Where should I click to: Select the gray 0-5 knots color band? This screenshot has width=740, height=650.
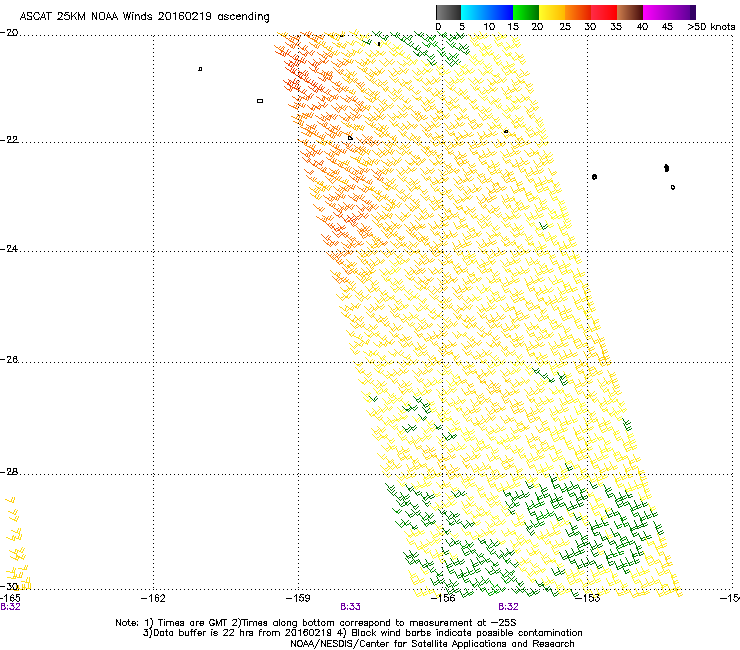pos(448,12)
